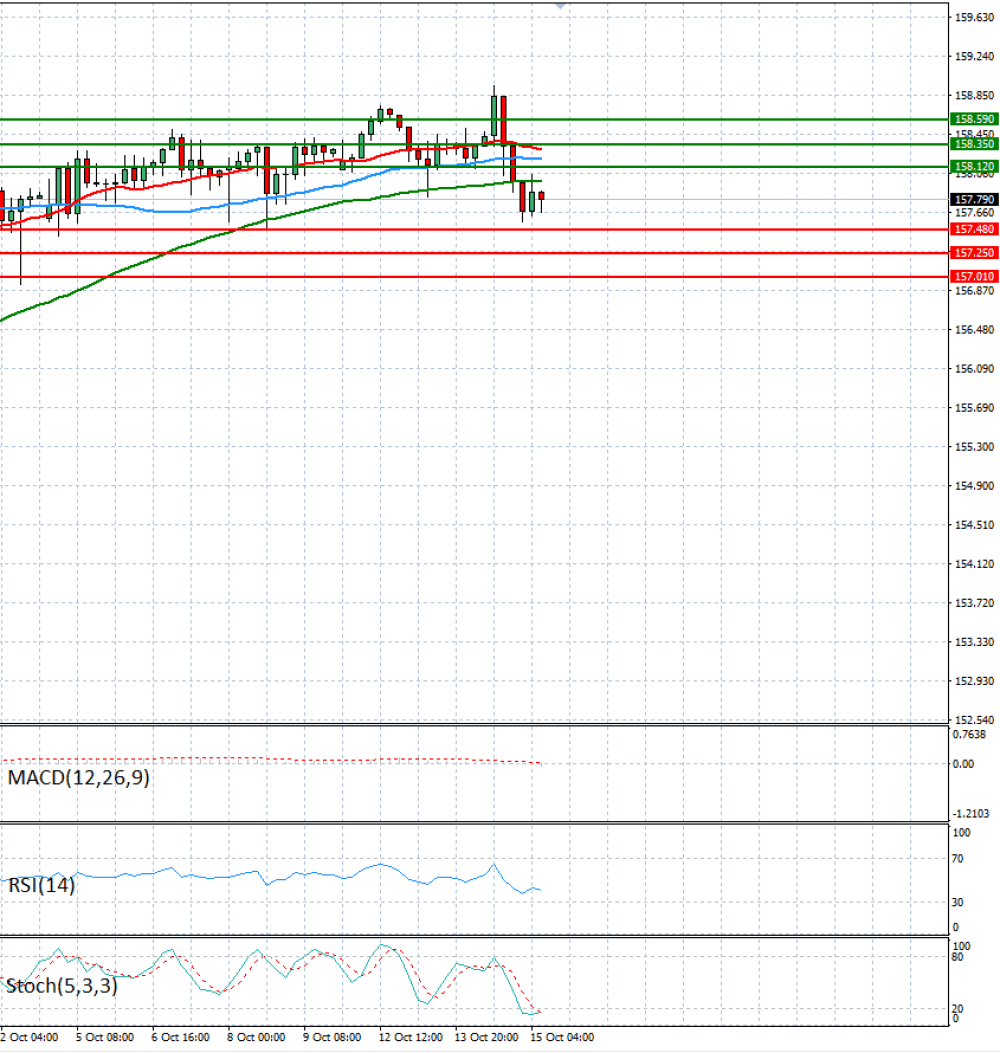Select the green 158.350 resistance price tag

pyautogui.click(x=974, y=144)
